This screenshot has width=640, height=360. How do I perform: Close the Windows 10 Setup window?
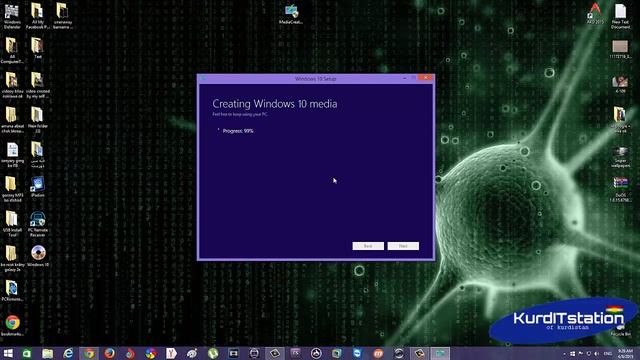(x=426, y=78)
